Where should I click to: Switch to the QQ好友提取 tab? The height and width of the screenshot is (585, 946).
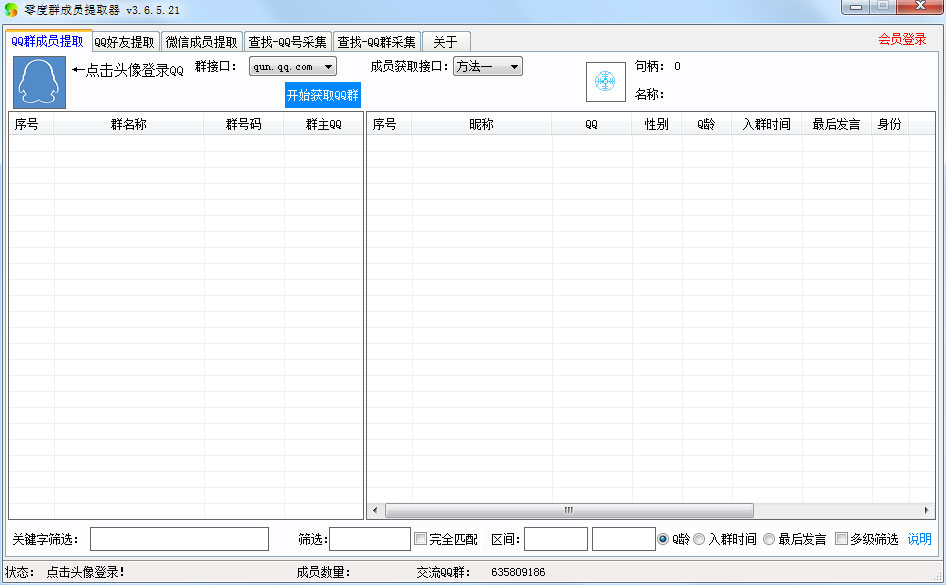125,42
